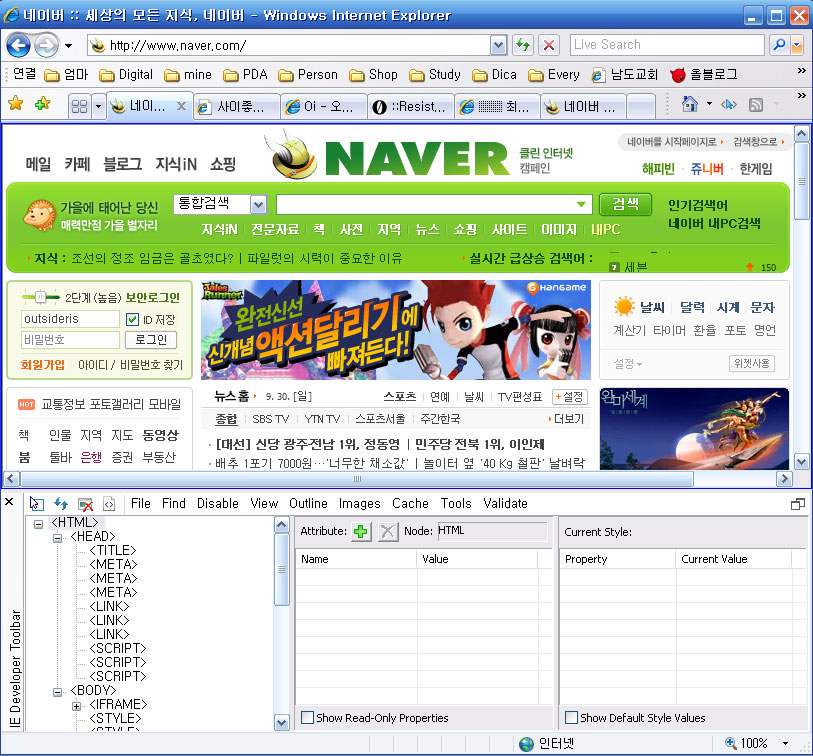Collapse the HTML tree node
Viewport: 813px width, 756px height.
[x=38, y=524]
